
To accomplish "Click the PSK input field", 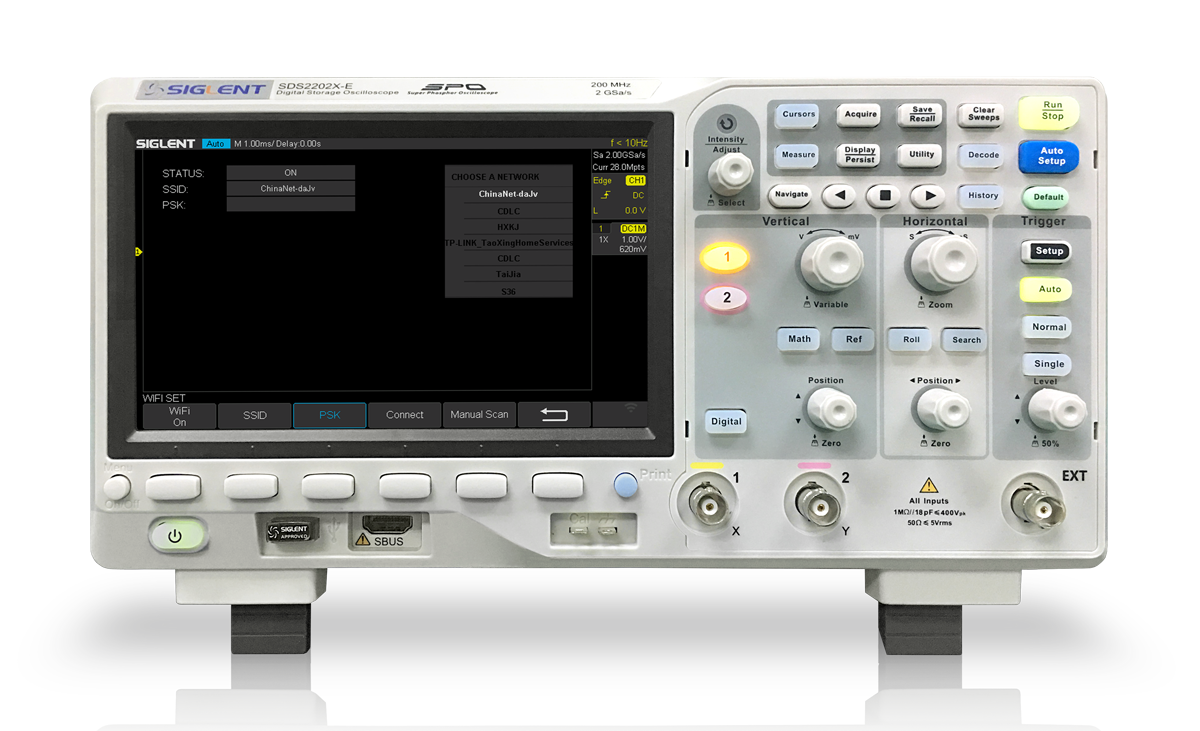I will coord(290,205).
